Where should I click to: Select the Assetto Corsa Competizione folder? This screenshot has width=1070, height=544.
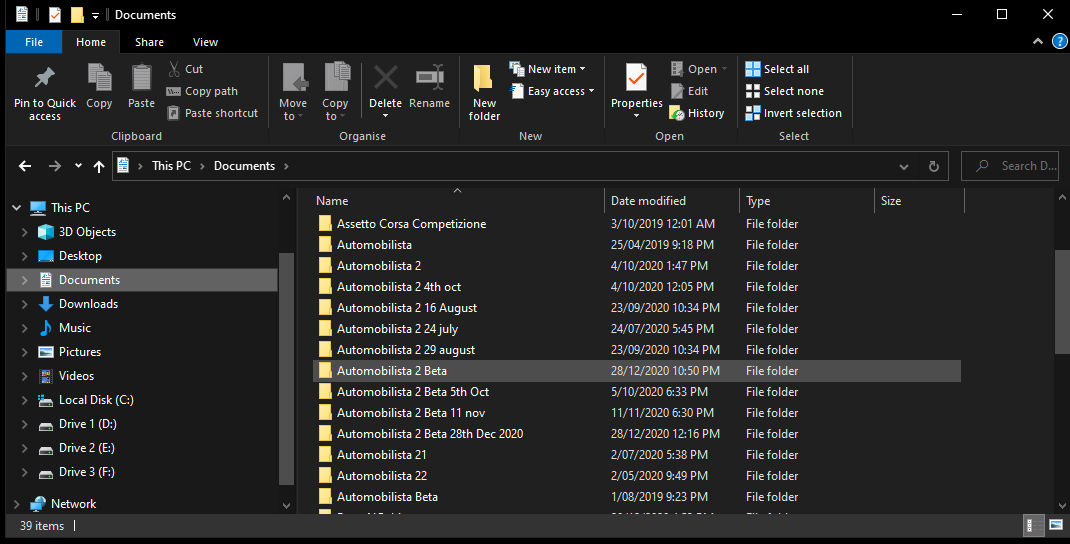[411, 224]
